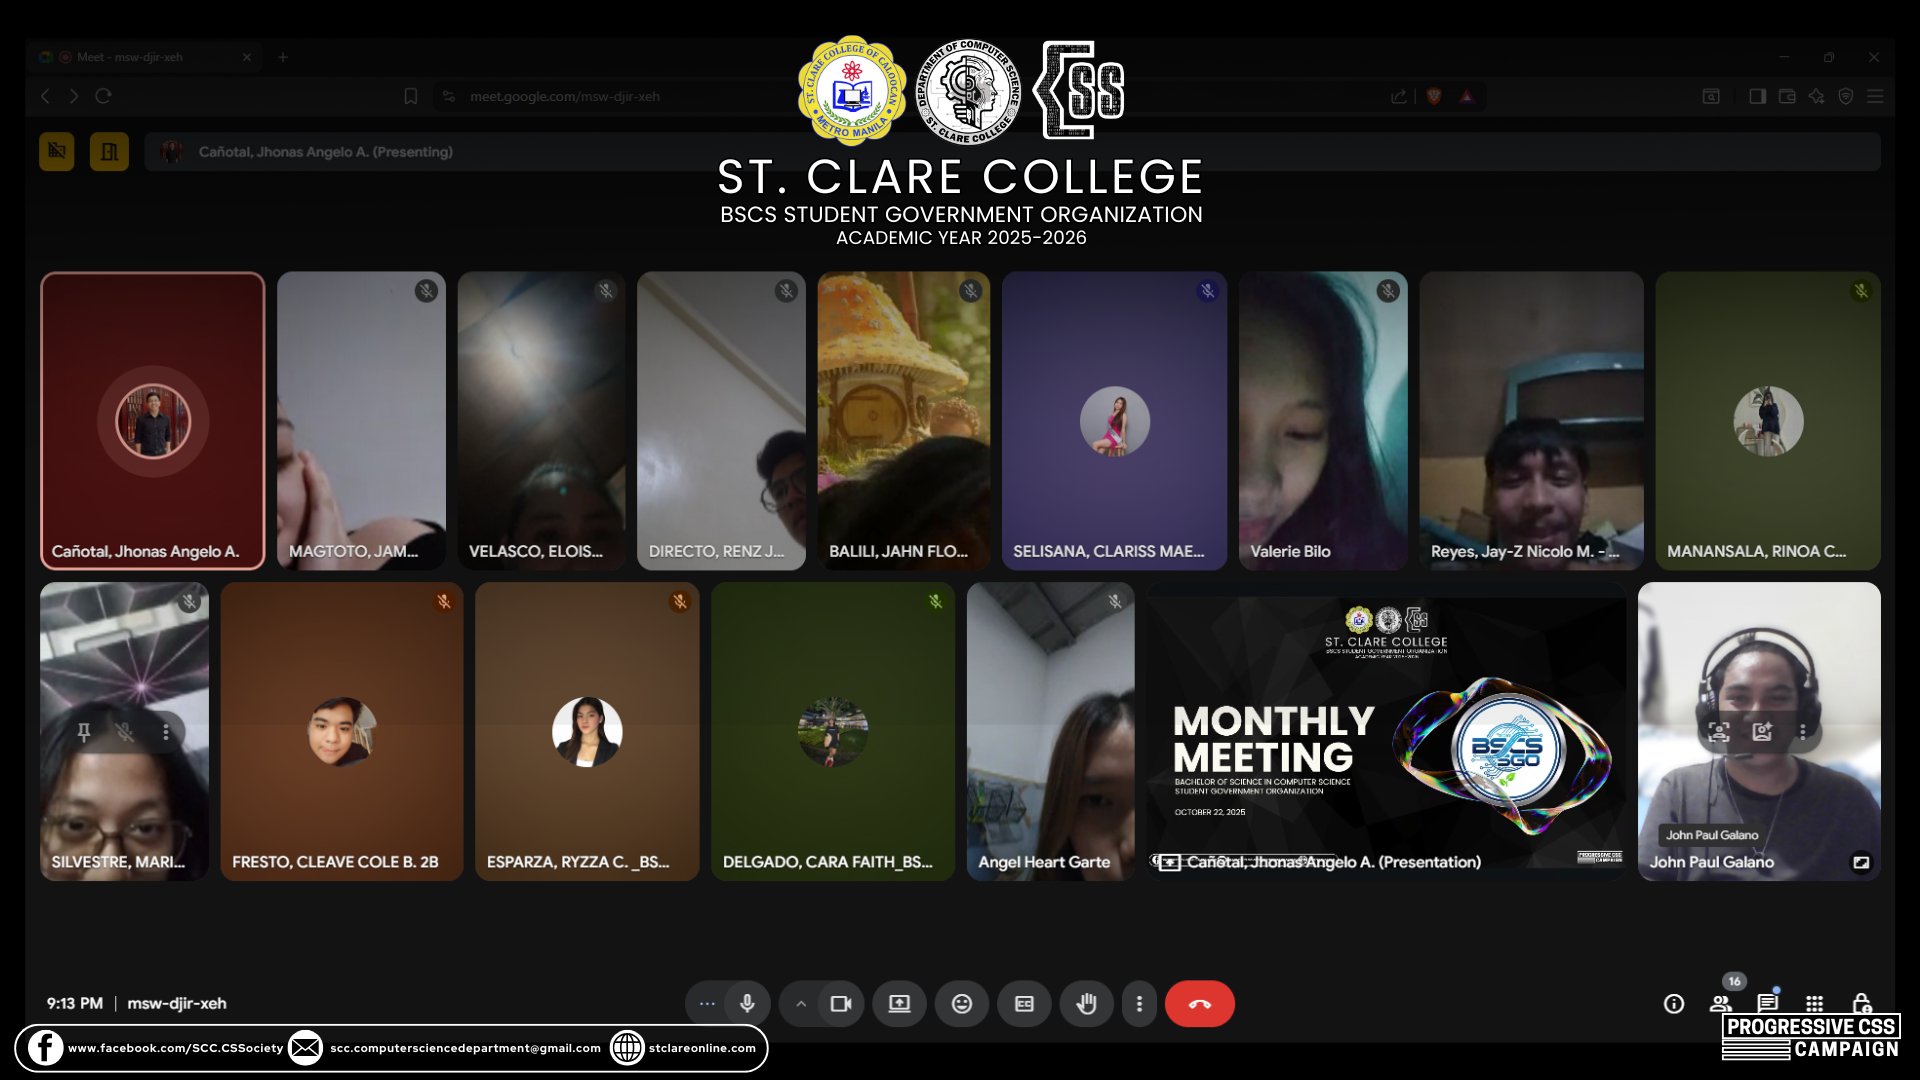
Task: Open the meeting details info icon
Action: [x=1674, y=1004]
